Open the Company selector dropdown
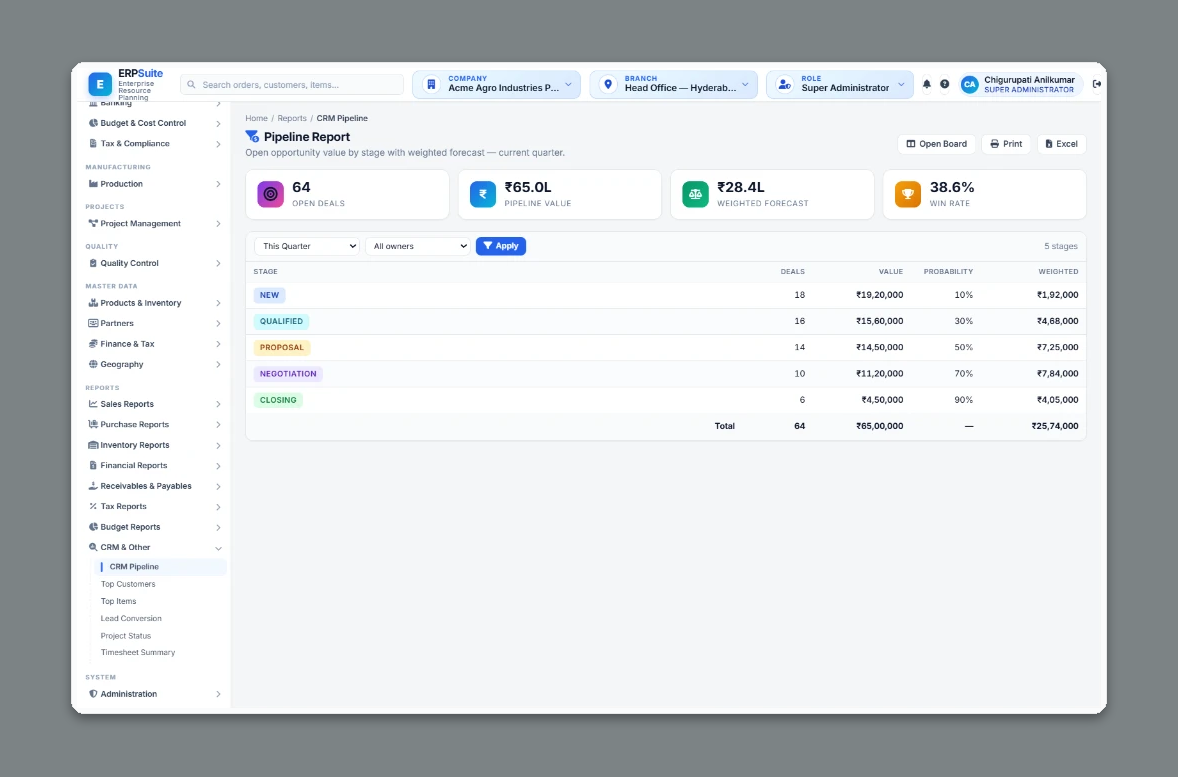 click(x=497, y=84)
